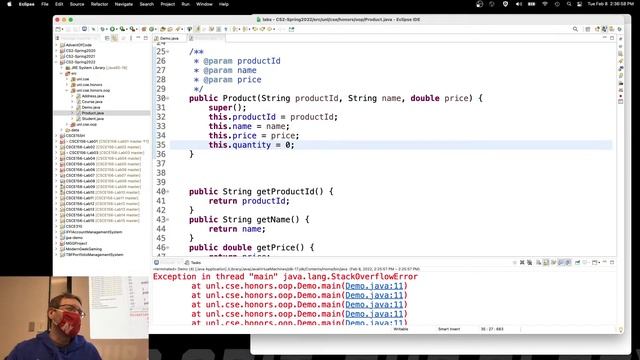Click the macOS Spotlight search icon

[569, 4]
